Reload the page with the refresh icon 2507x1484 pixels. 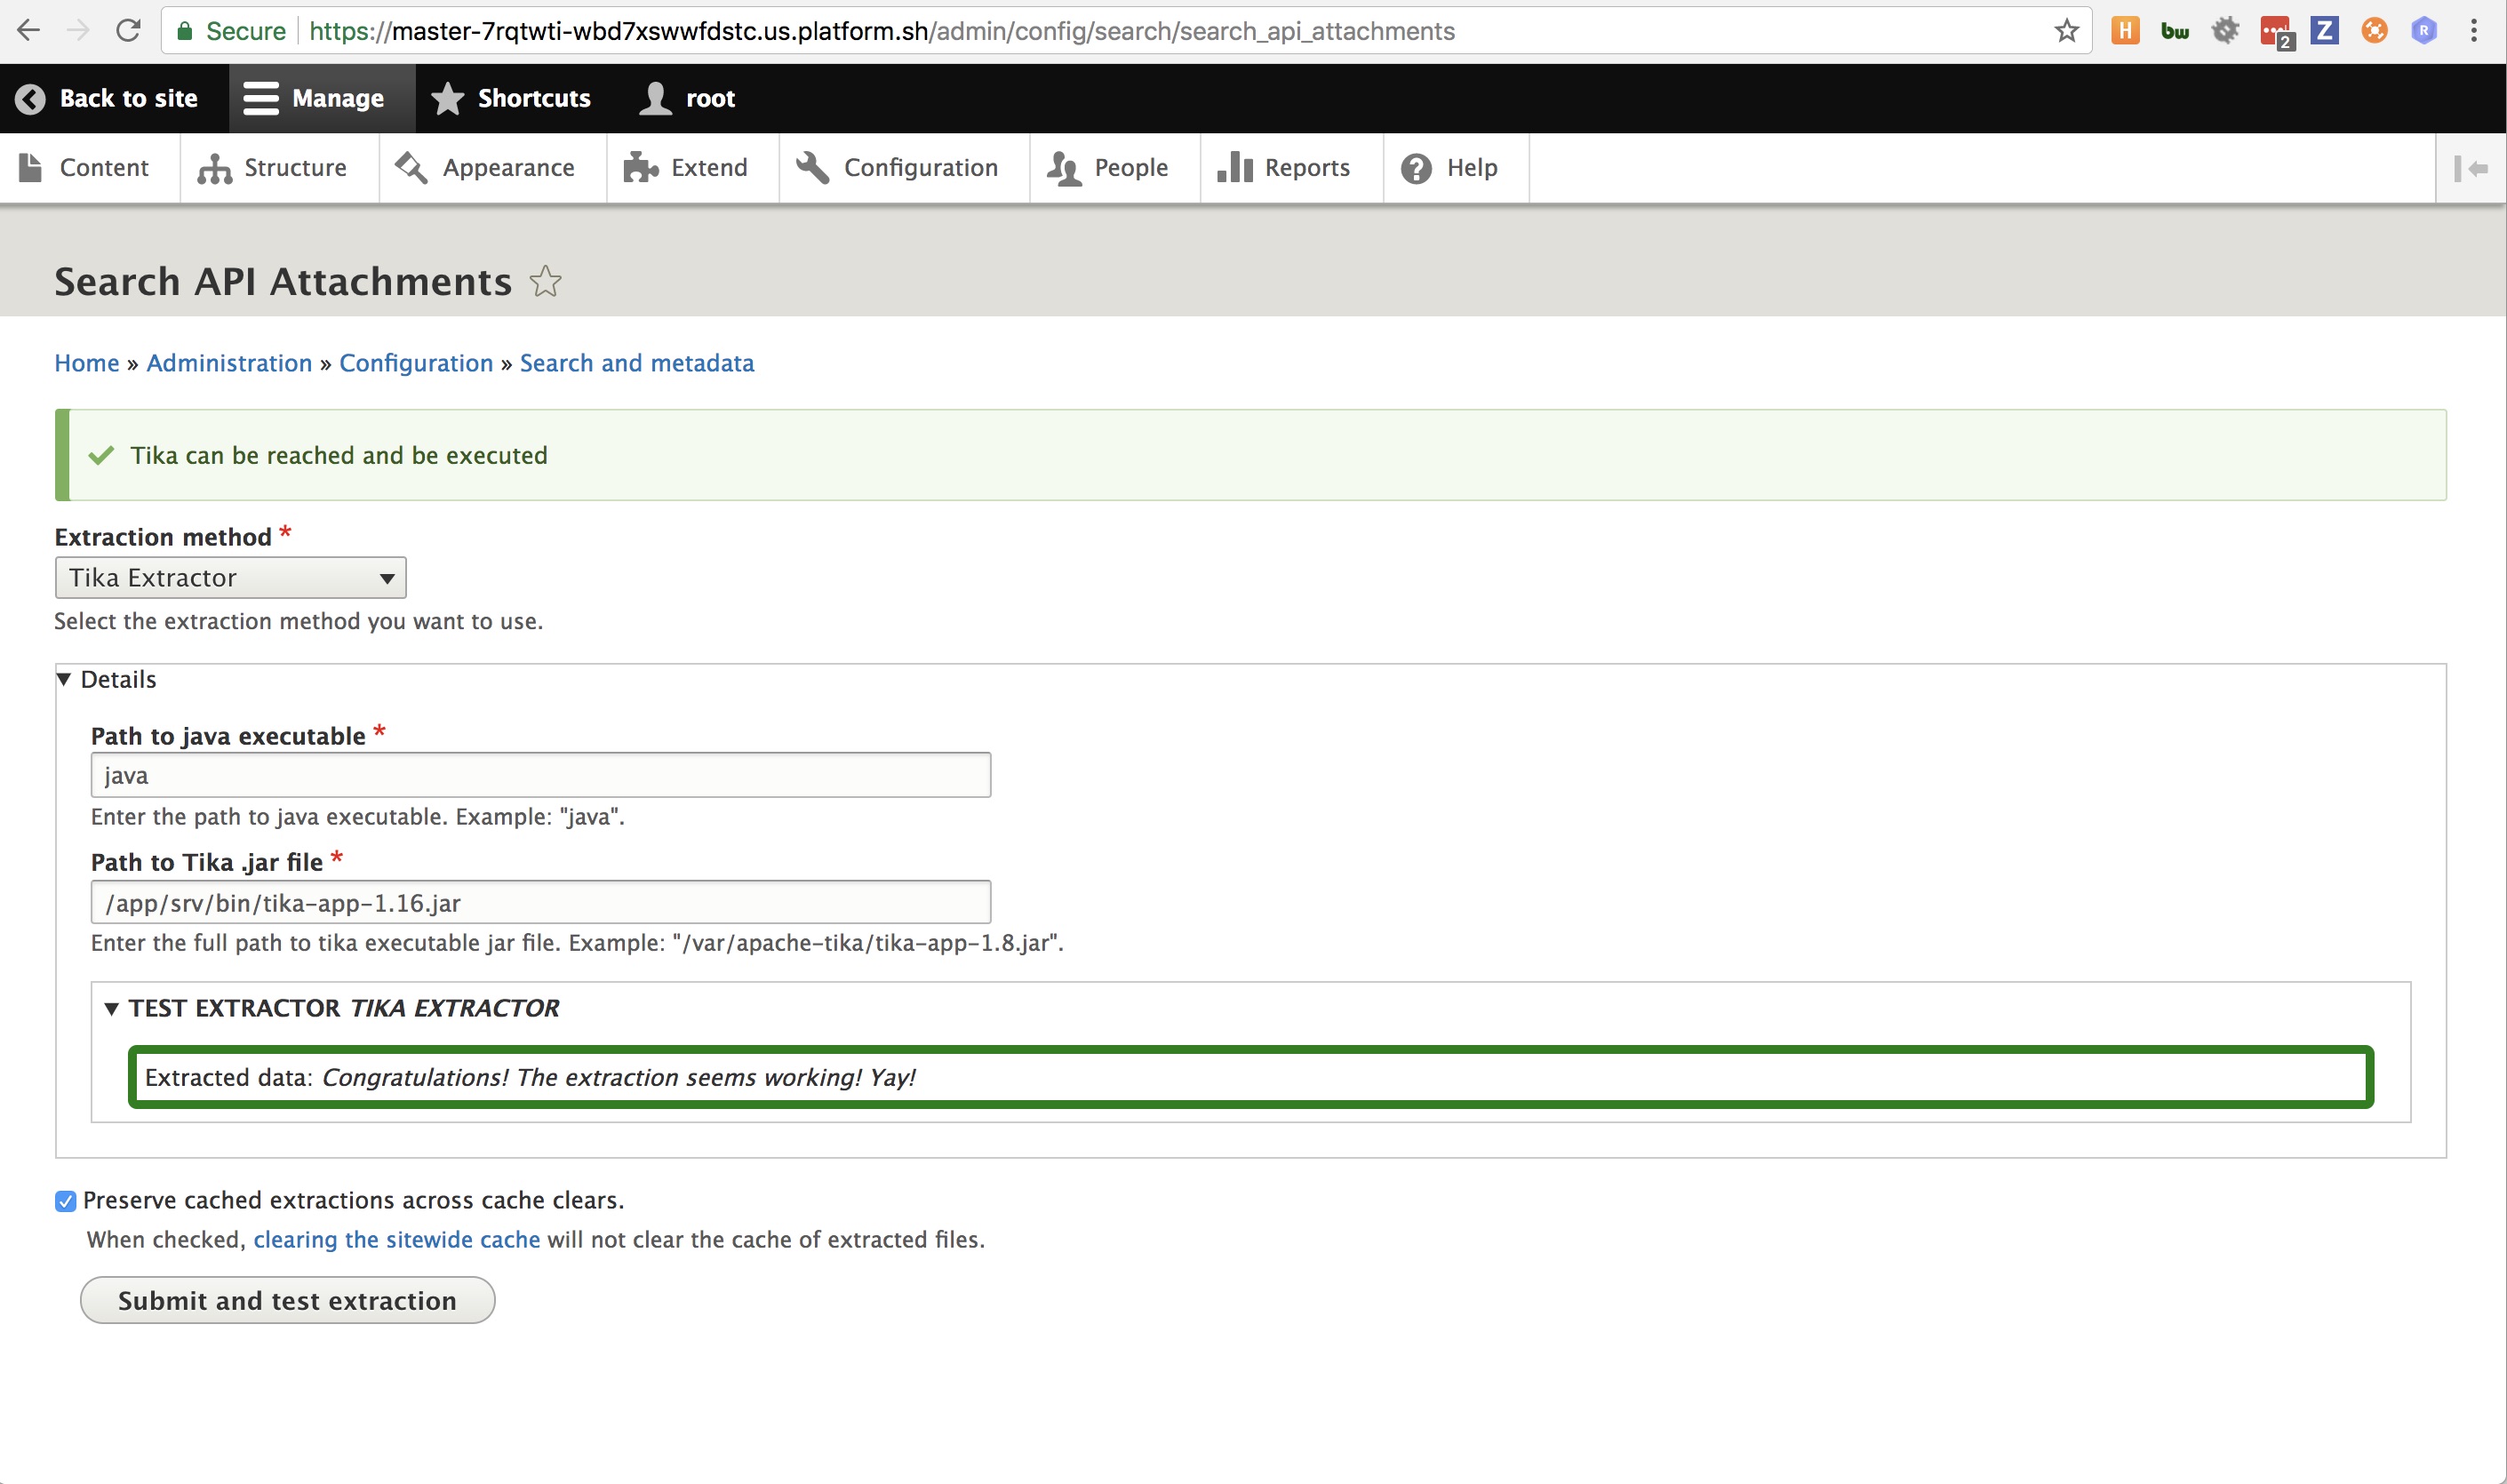click(x=128, y=31)
